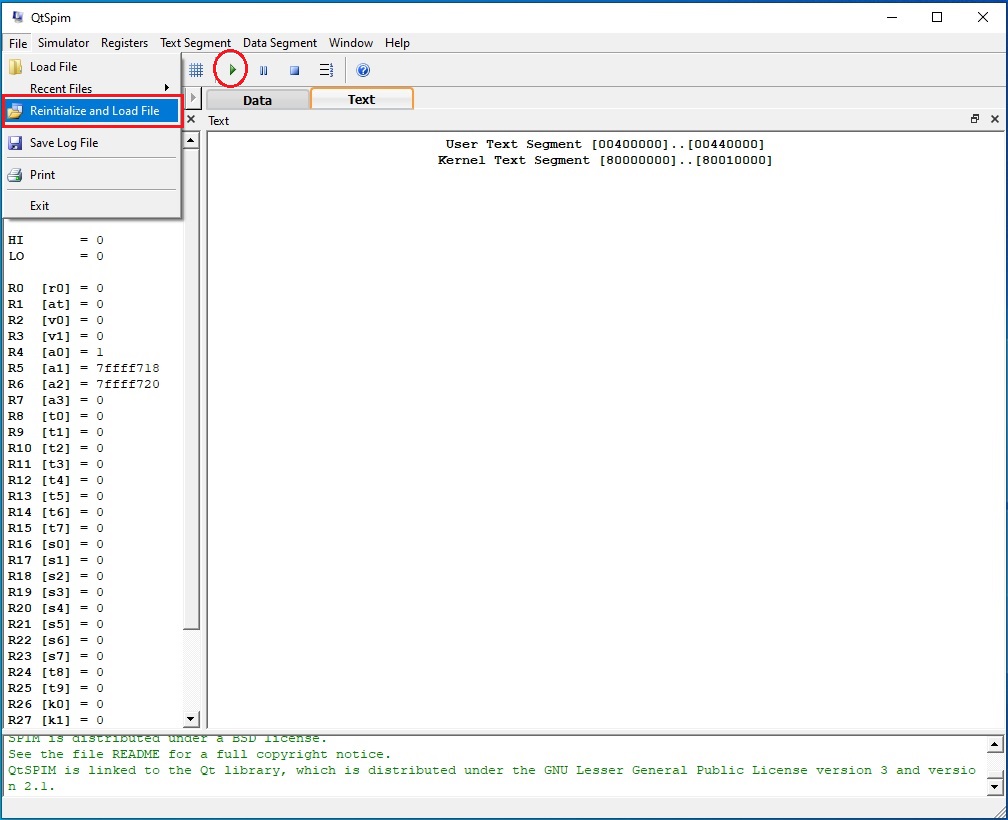1008x820 pixels.
Task: Switch to the Text tab
Action: pyautogui.click(x=361, y=99)
